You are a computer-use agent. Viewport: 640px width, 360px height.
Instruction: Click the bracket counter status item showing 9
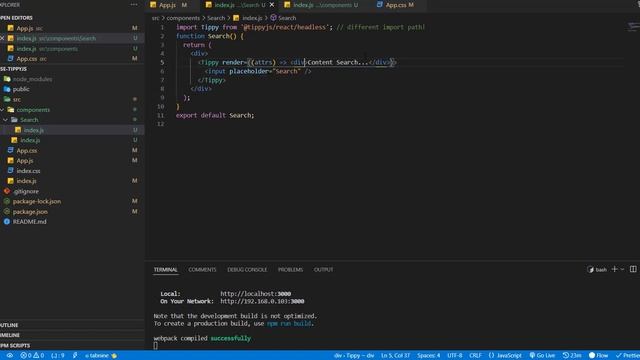[58, 355]
